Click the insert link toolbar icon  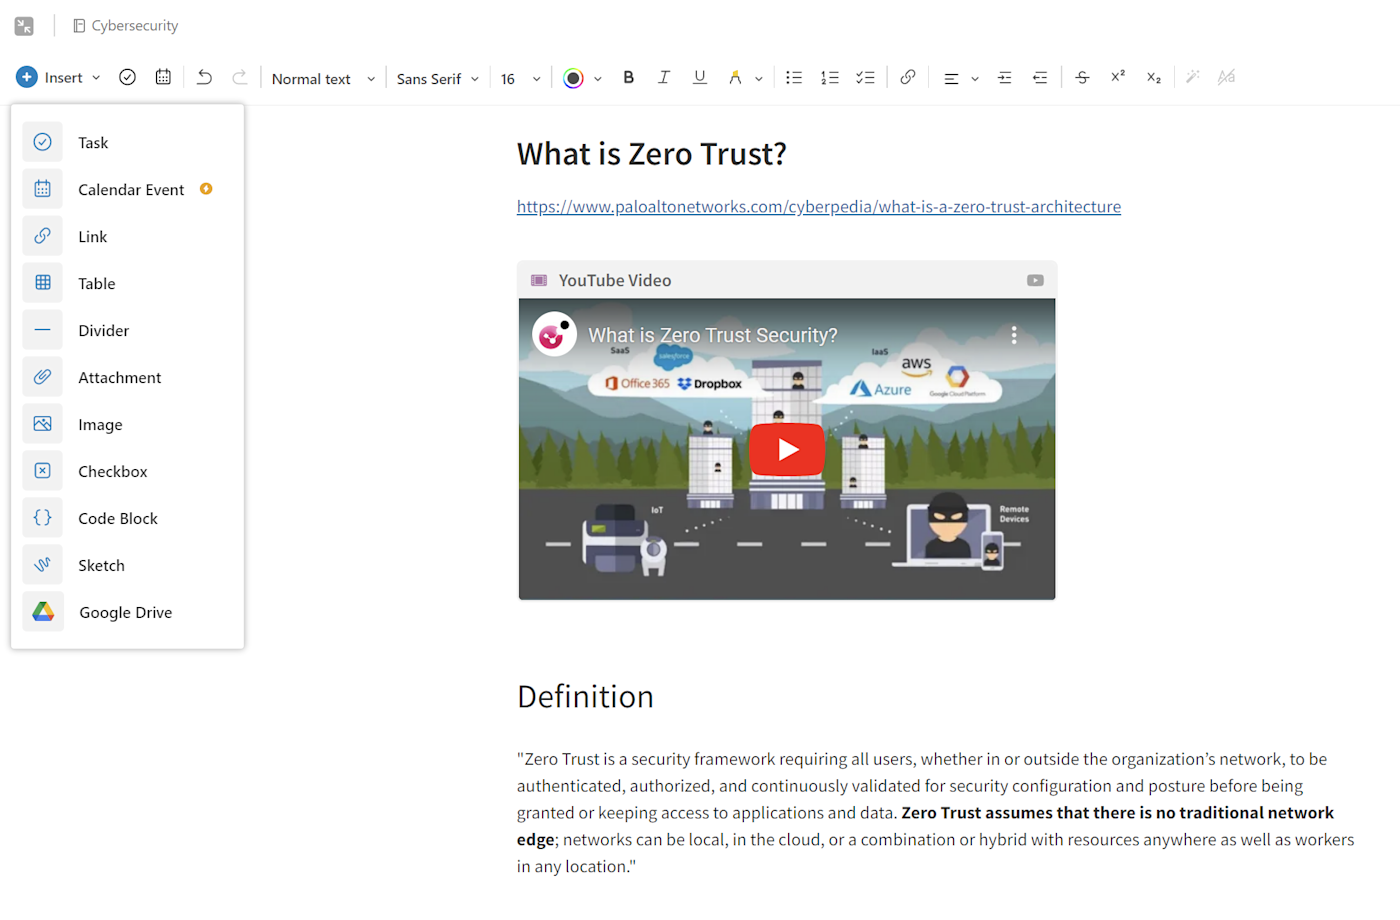tap(908, 77)
